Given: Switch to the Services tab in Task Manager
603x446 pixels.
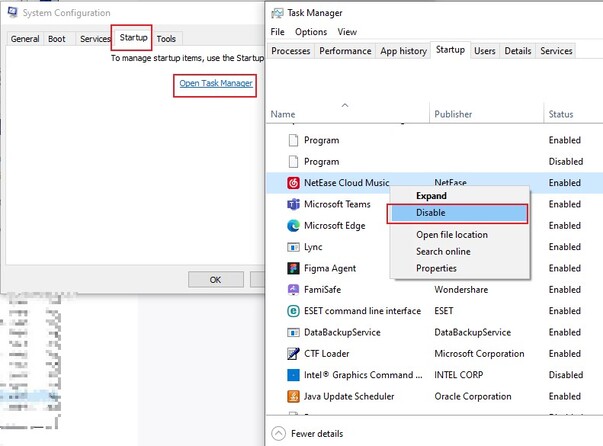Looking at the screenshot, I should click(556, 51).
